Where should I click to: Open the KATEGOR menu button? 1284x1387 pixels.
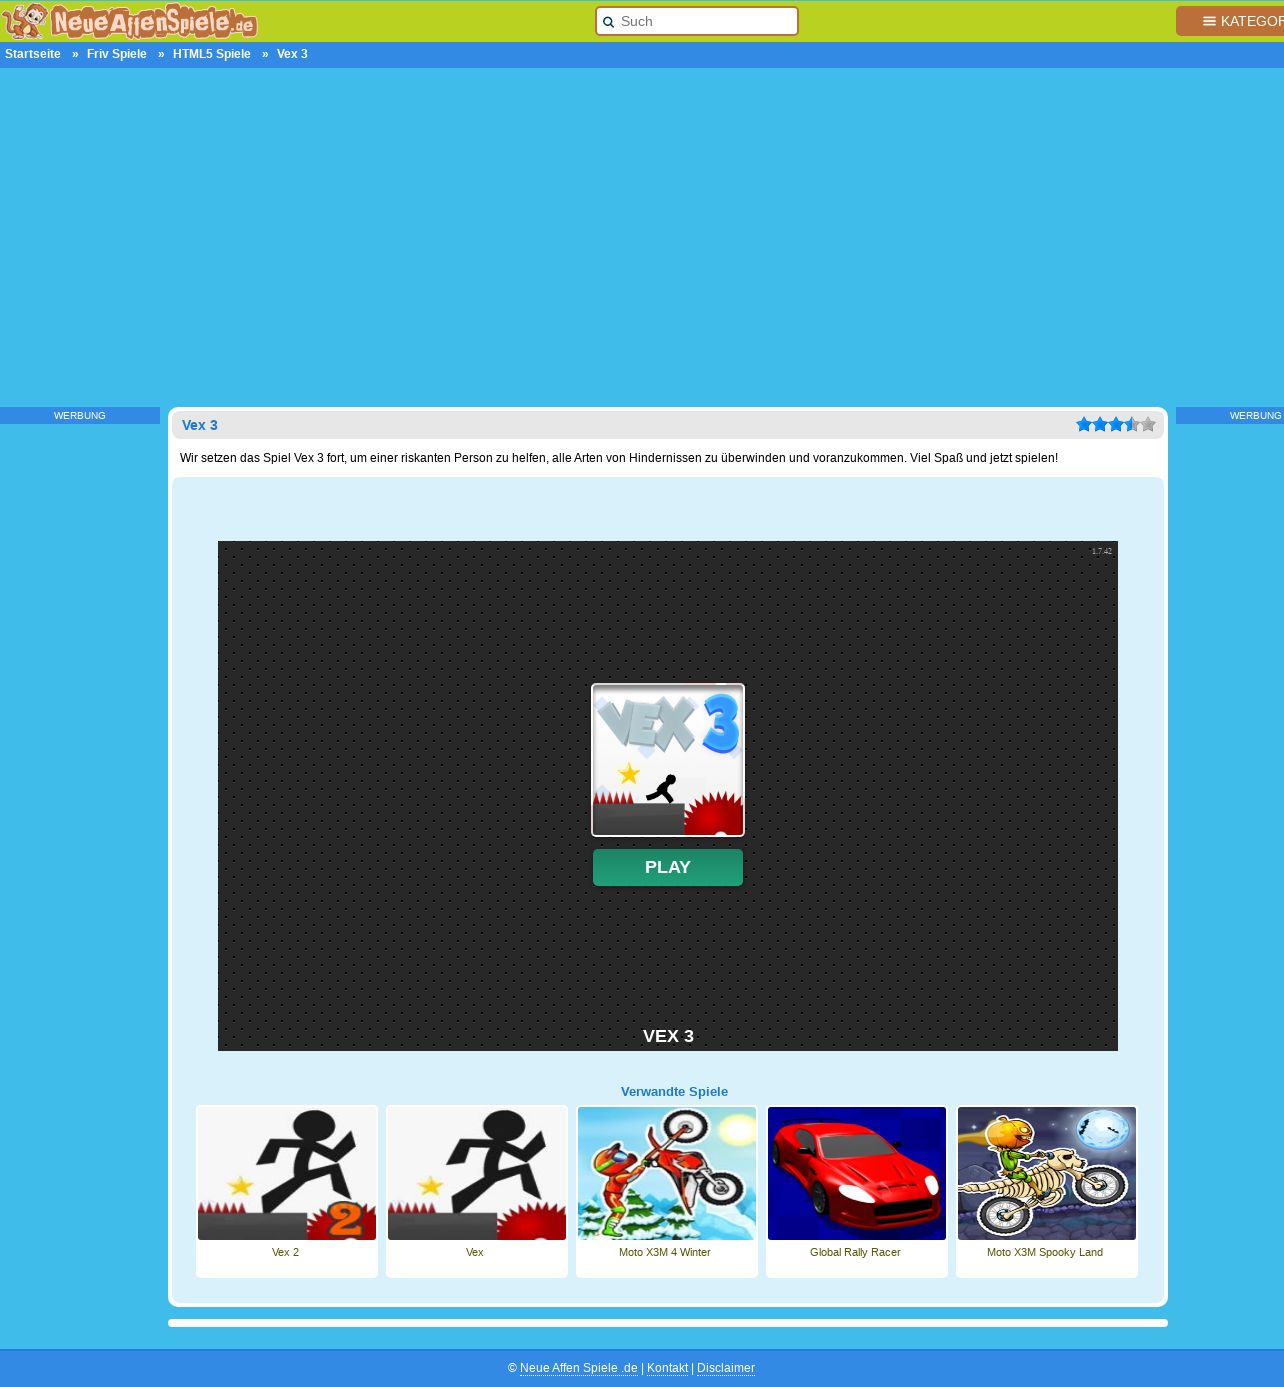(x=1231, y=21)
